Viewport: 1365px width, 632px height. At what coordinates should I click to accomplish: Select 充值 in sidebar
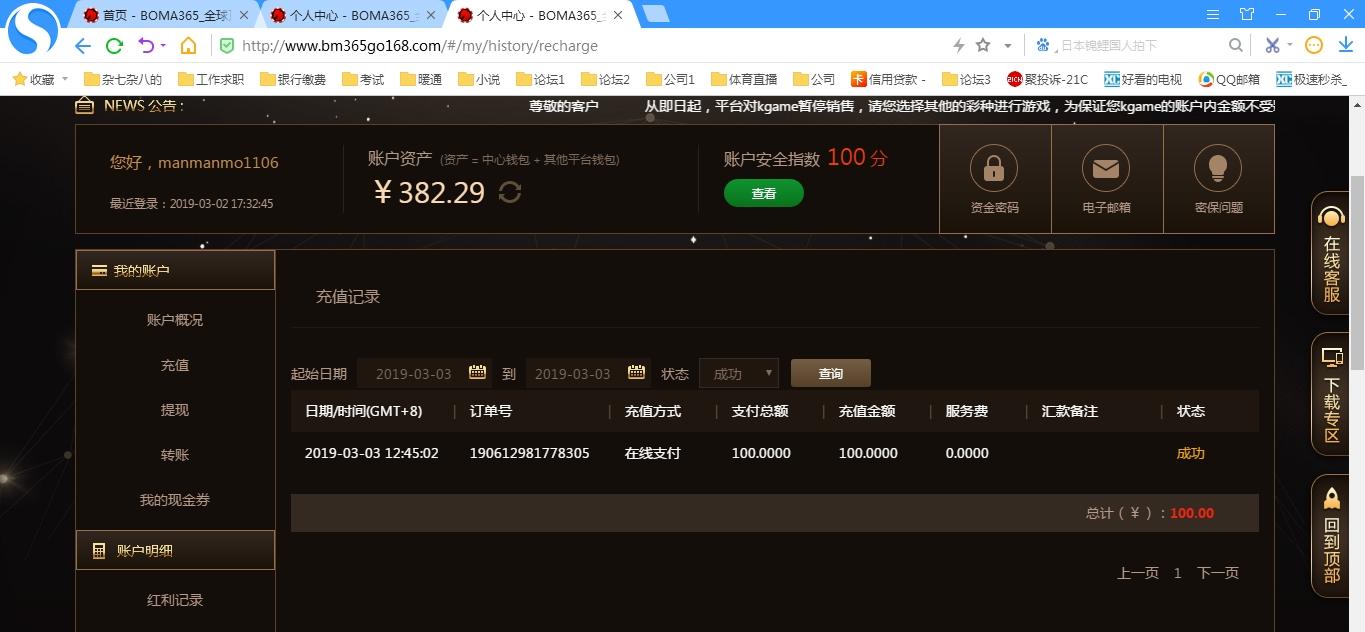175,365
